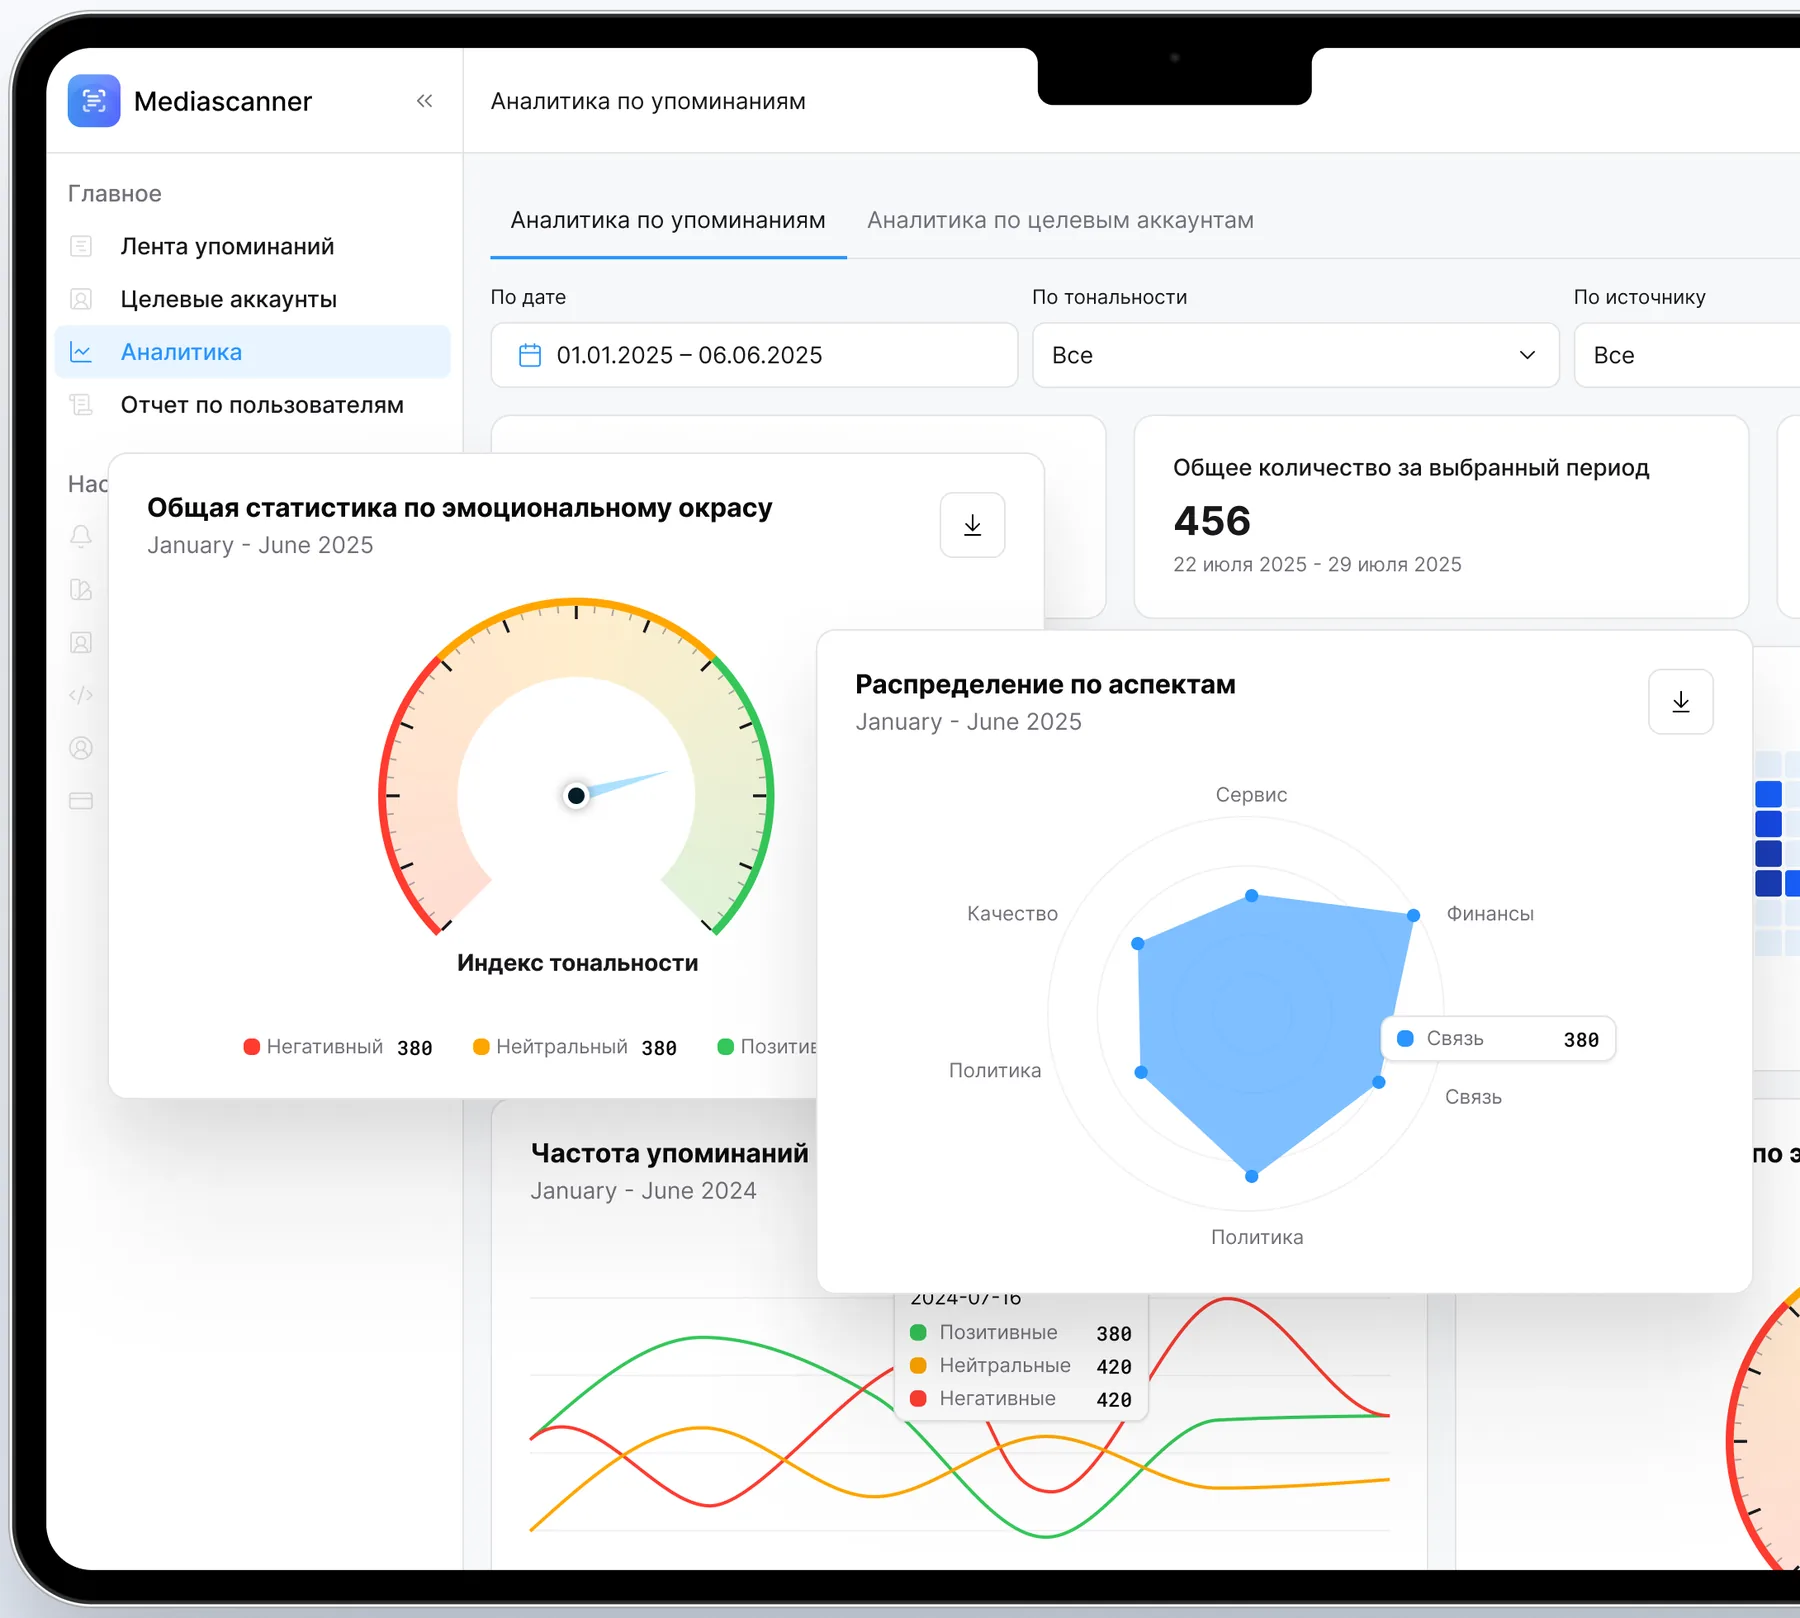The width and height of the screenshot is (1800, 1618).
Task: Click the 22 июля 2025 - 29 июля 2025 range
Action: [1317, 564]
